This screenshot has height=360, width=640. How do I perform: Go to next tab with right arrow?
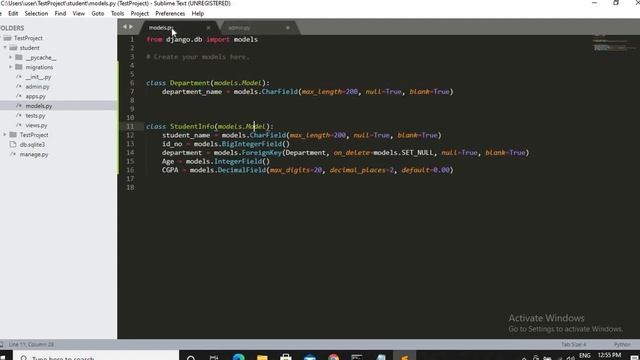(131, 27)
